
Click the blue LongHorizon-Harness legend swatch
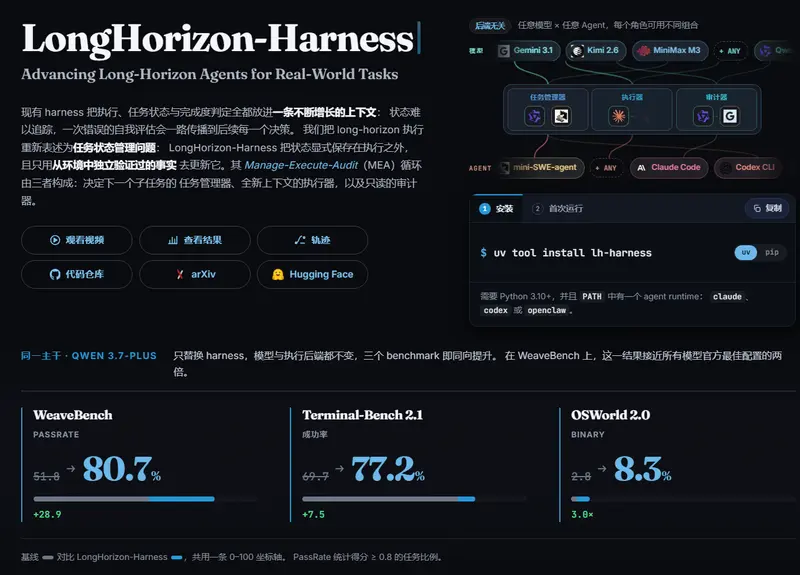tap(177, 558)
